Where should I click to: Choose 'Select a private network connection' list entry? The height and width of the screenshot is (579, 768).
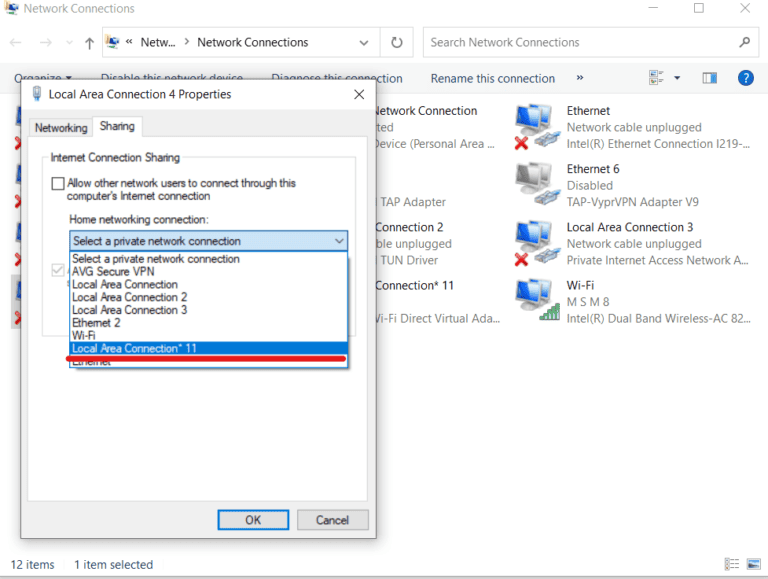[x=209, y=259]
